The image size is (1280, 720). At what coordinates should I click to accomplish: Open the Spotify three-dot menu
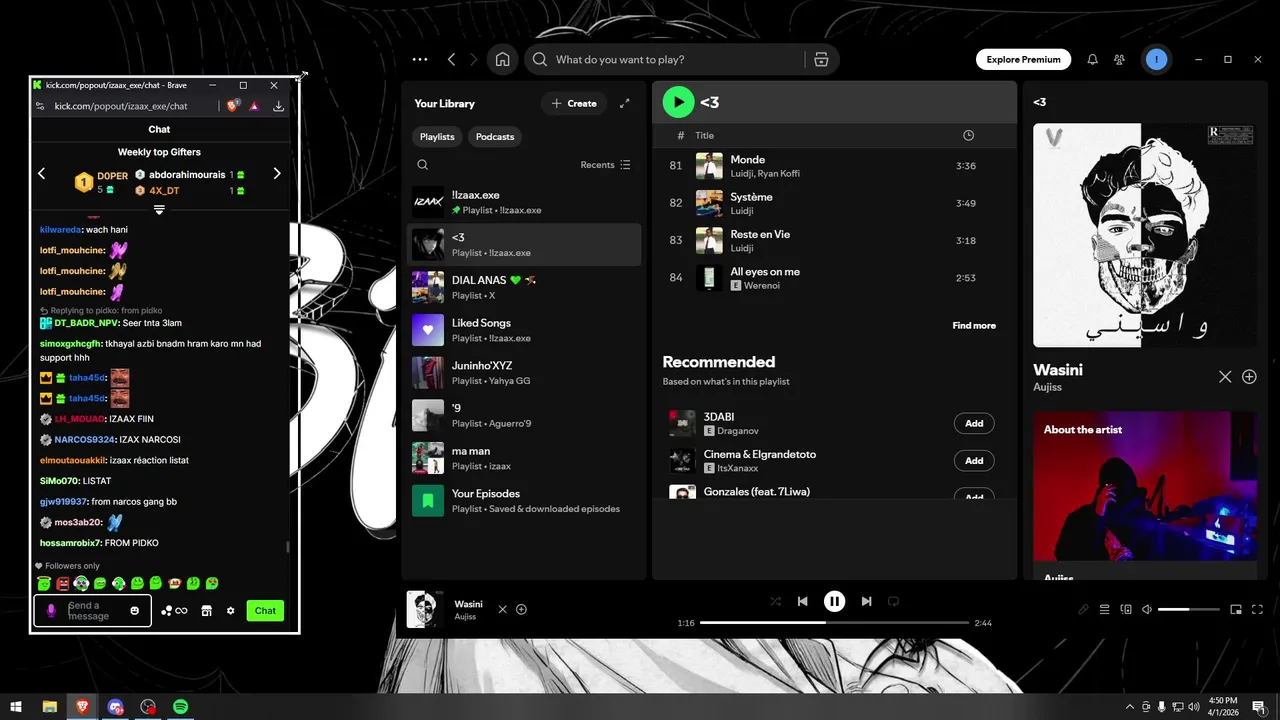coord(420,60)
